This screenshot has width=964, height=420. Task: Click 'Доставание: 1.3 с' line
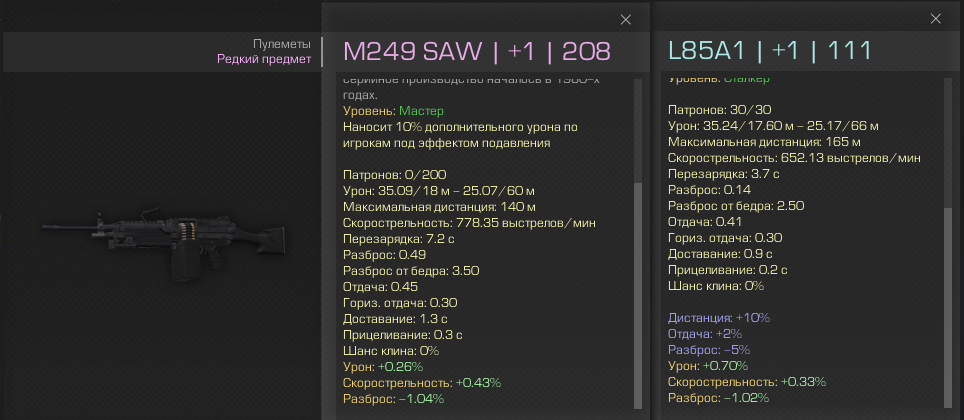397,319
